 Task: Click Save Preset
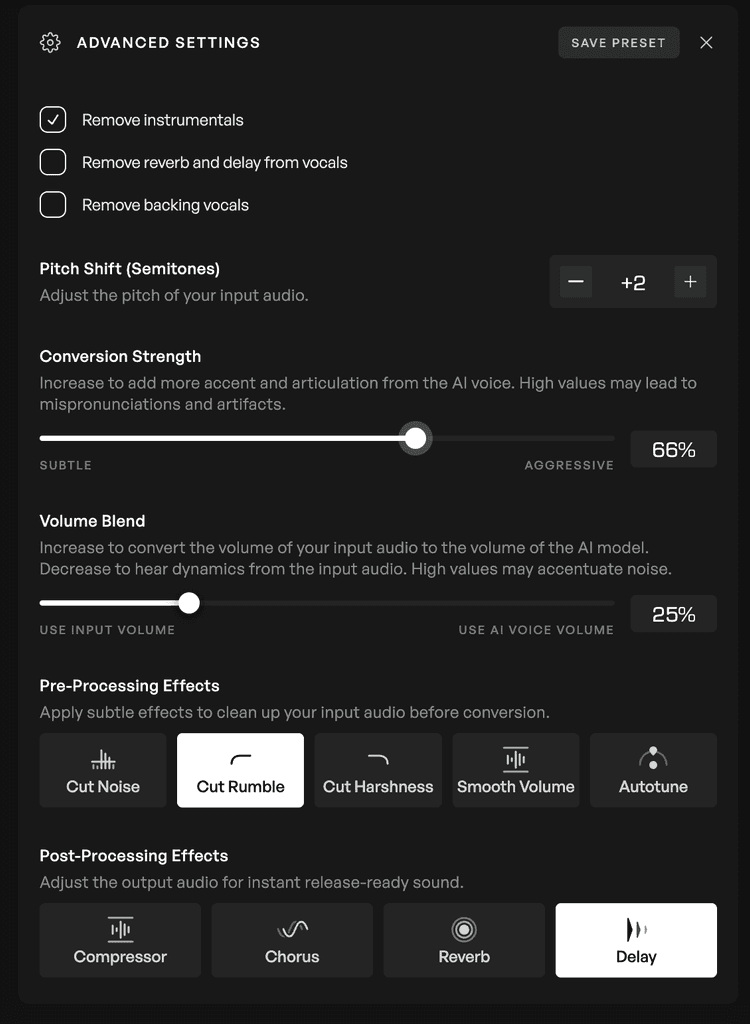(618, 42)
